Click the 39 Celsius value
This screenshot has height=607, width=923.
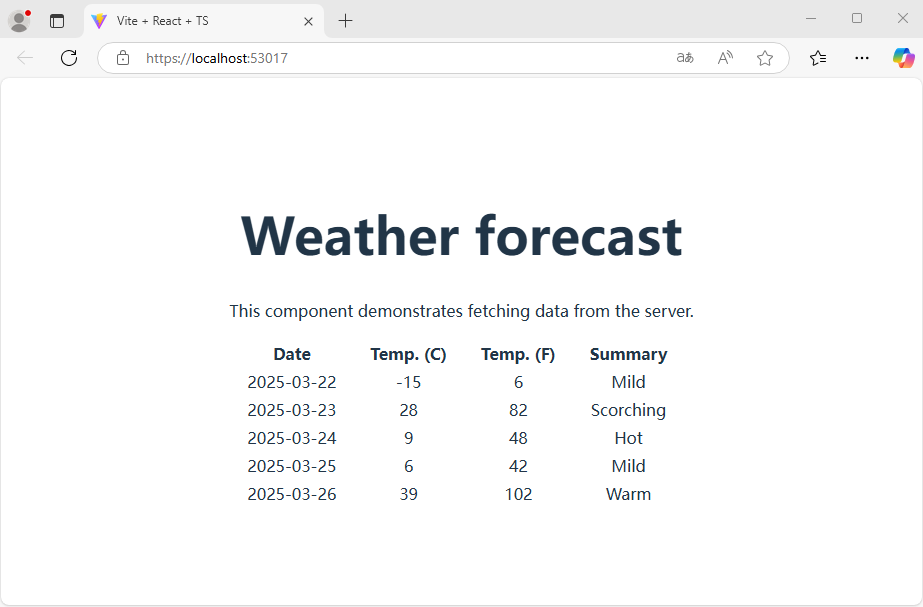[409, 494]
